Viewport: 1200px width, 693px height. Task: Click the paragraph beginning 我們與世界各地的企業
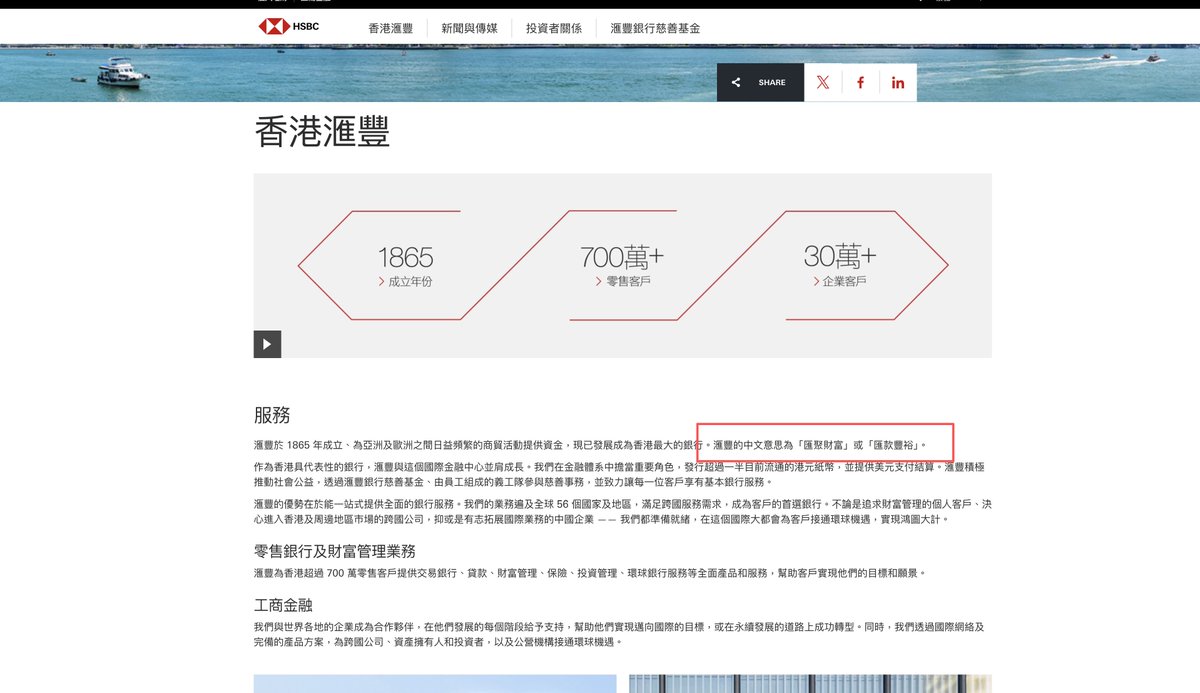pos(619,633)
